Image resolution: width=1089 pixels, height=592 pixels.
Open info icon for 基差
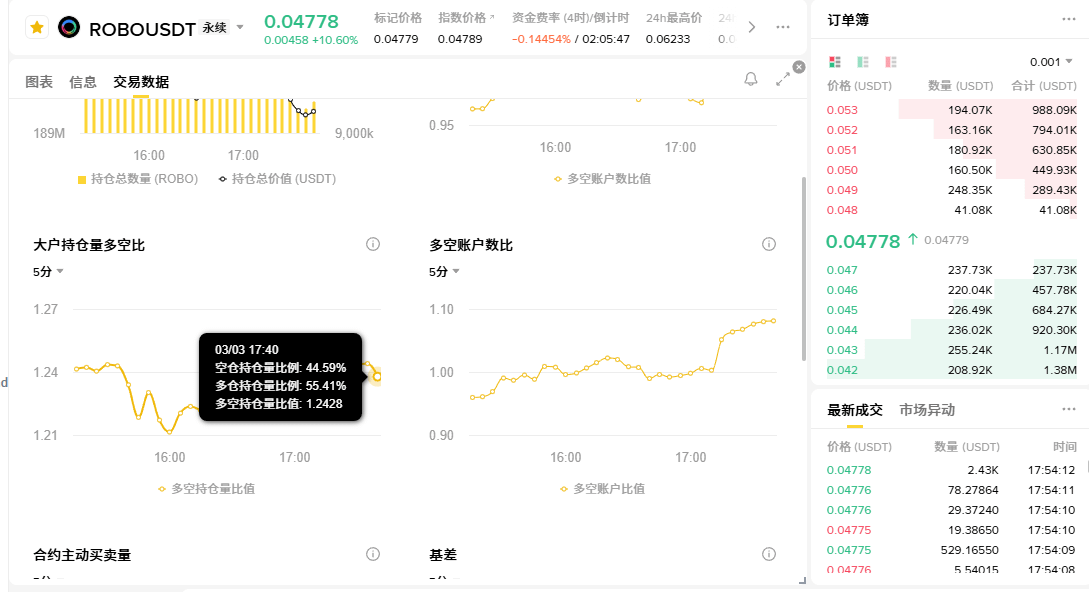click(769, 554)
